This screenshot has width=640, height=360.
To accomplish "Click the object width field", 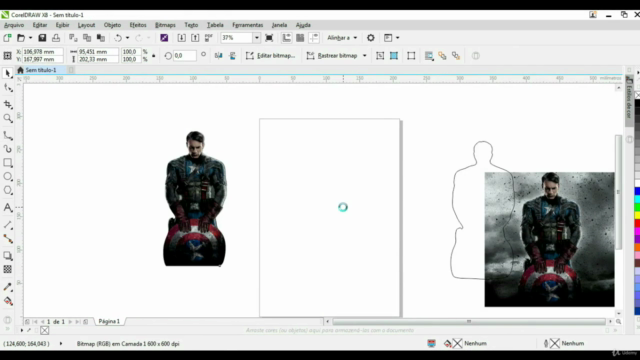I will (98, 52).
